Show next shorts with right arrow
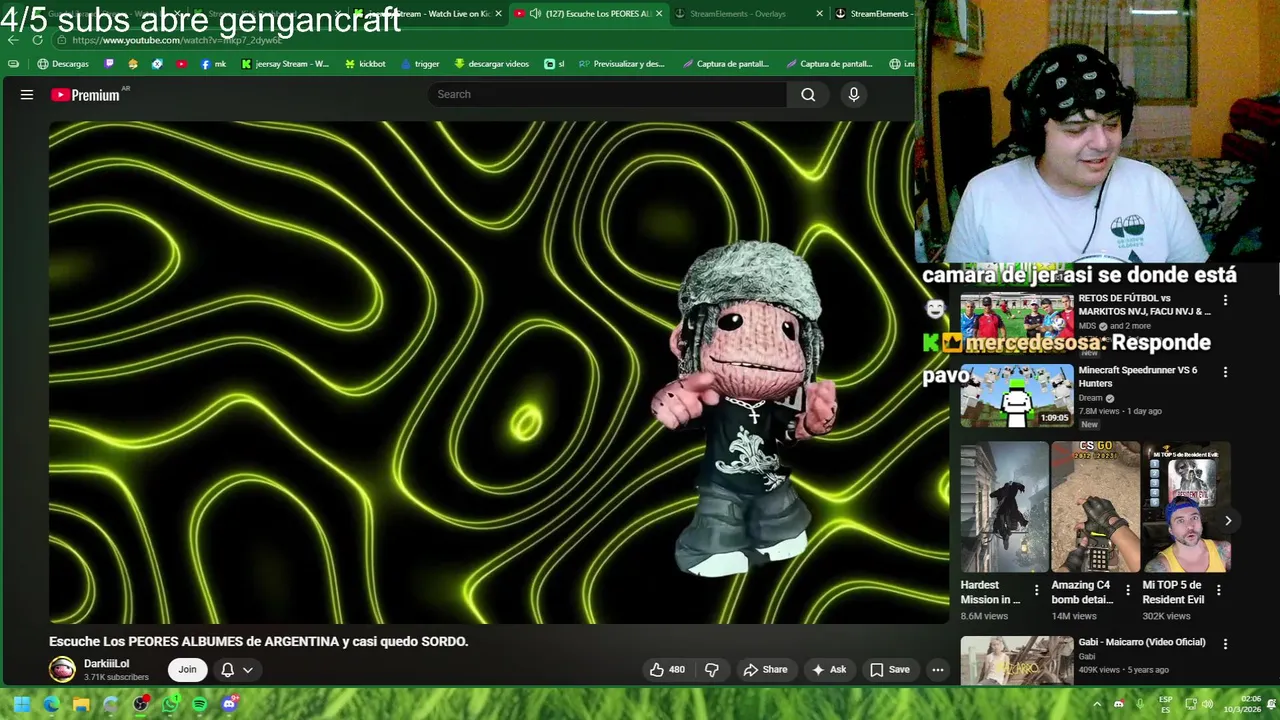 click(x=1228, y=521)
